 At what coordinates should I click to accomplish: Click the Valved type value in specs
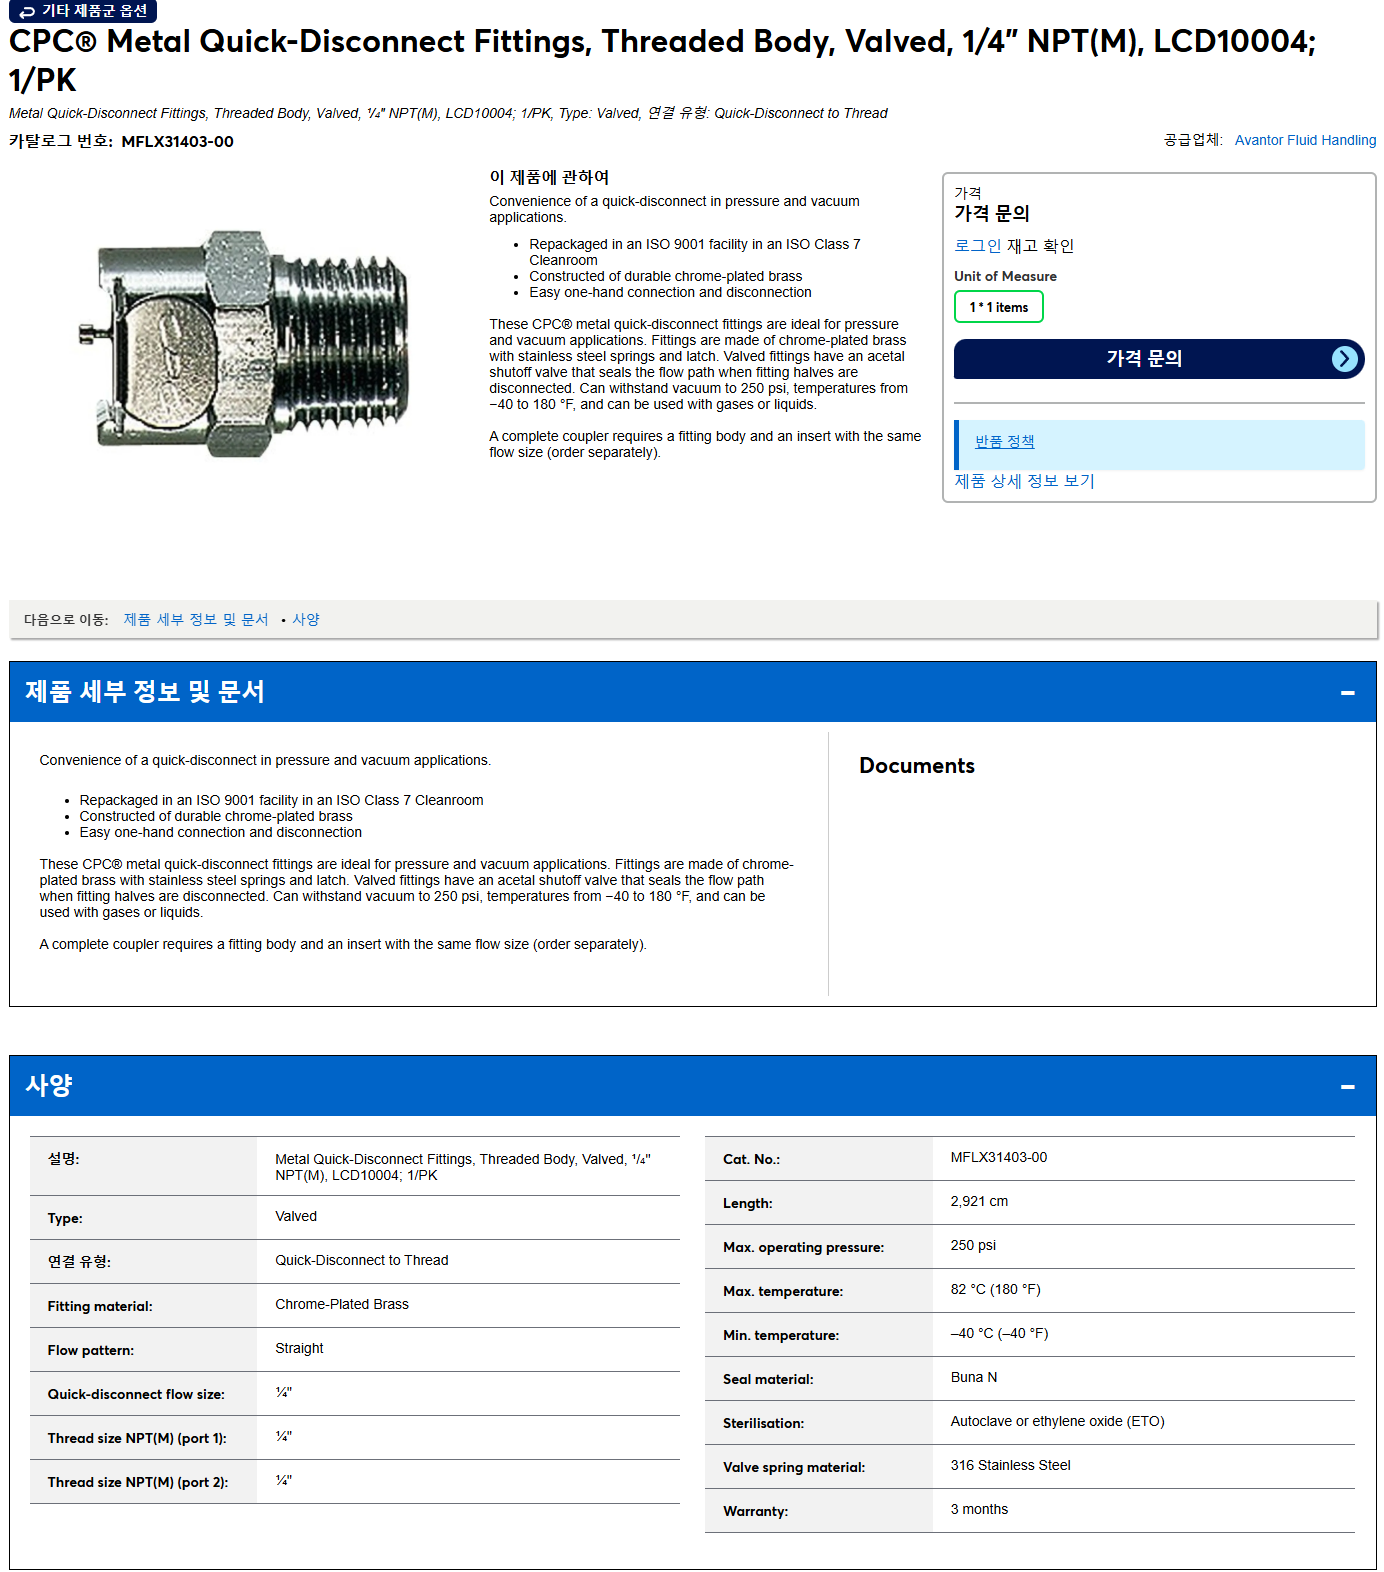point(296,1216)
